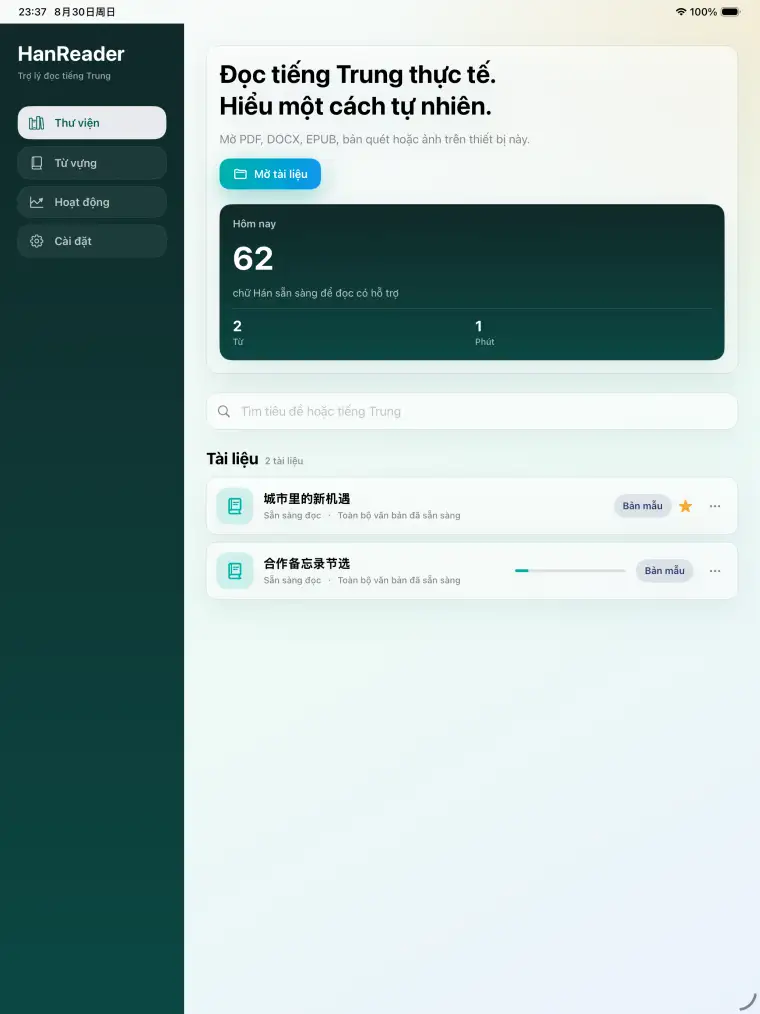Open the Hoạt động activity tab
760x1014 pixels.
pos(92,202)
